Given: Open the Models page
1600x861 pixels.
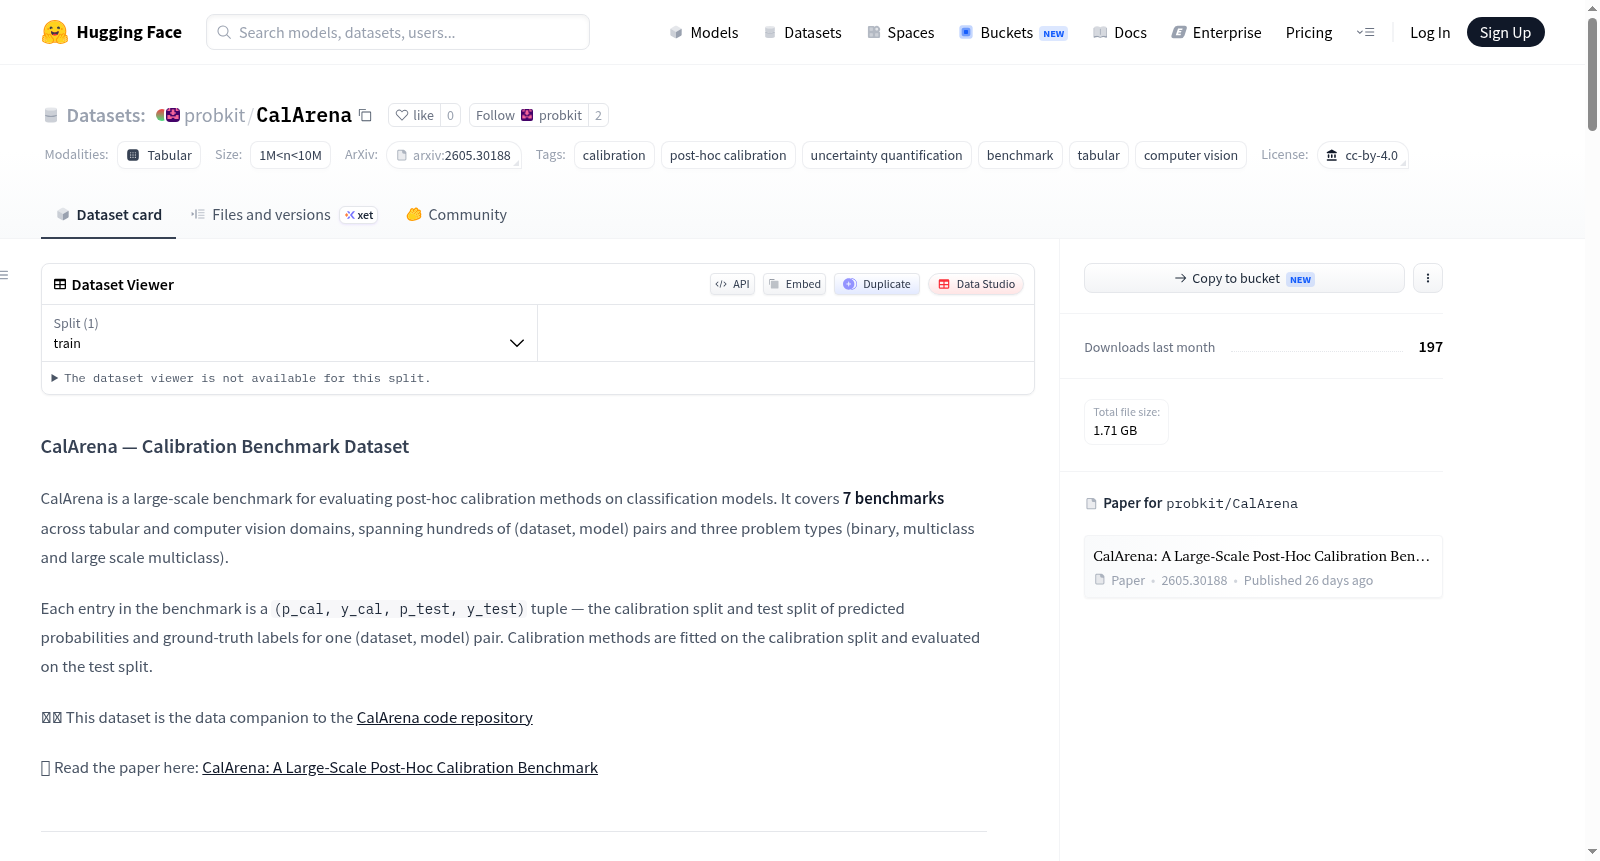Looking at the screenshot, I should 704,32.
